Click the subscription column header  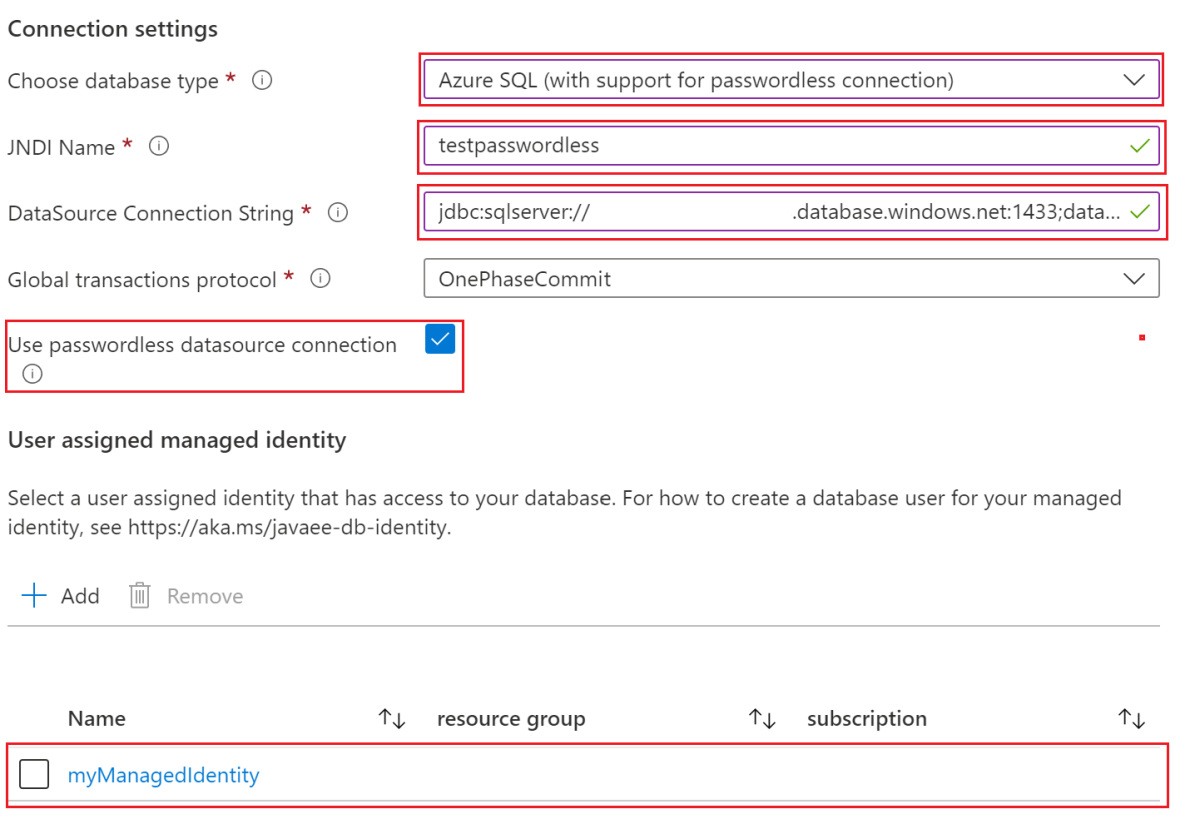point(866,718)
